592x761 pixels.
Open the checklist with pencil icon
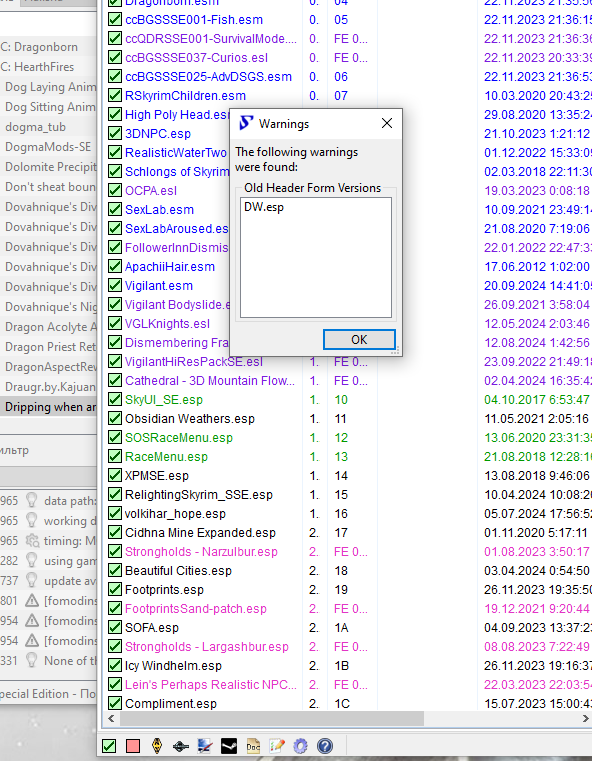point(277,745)
